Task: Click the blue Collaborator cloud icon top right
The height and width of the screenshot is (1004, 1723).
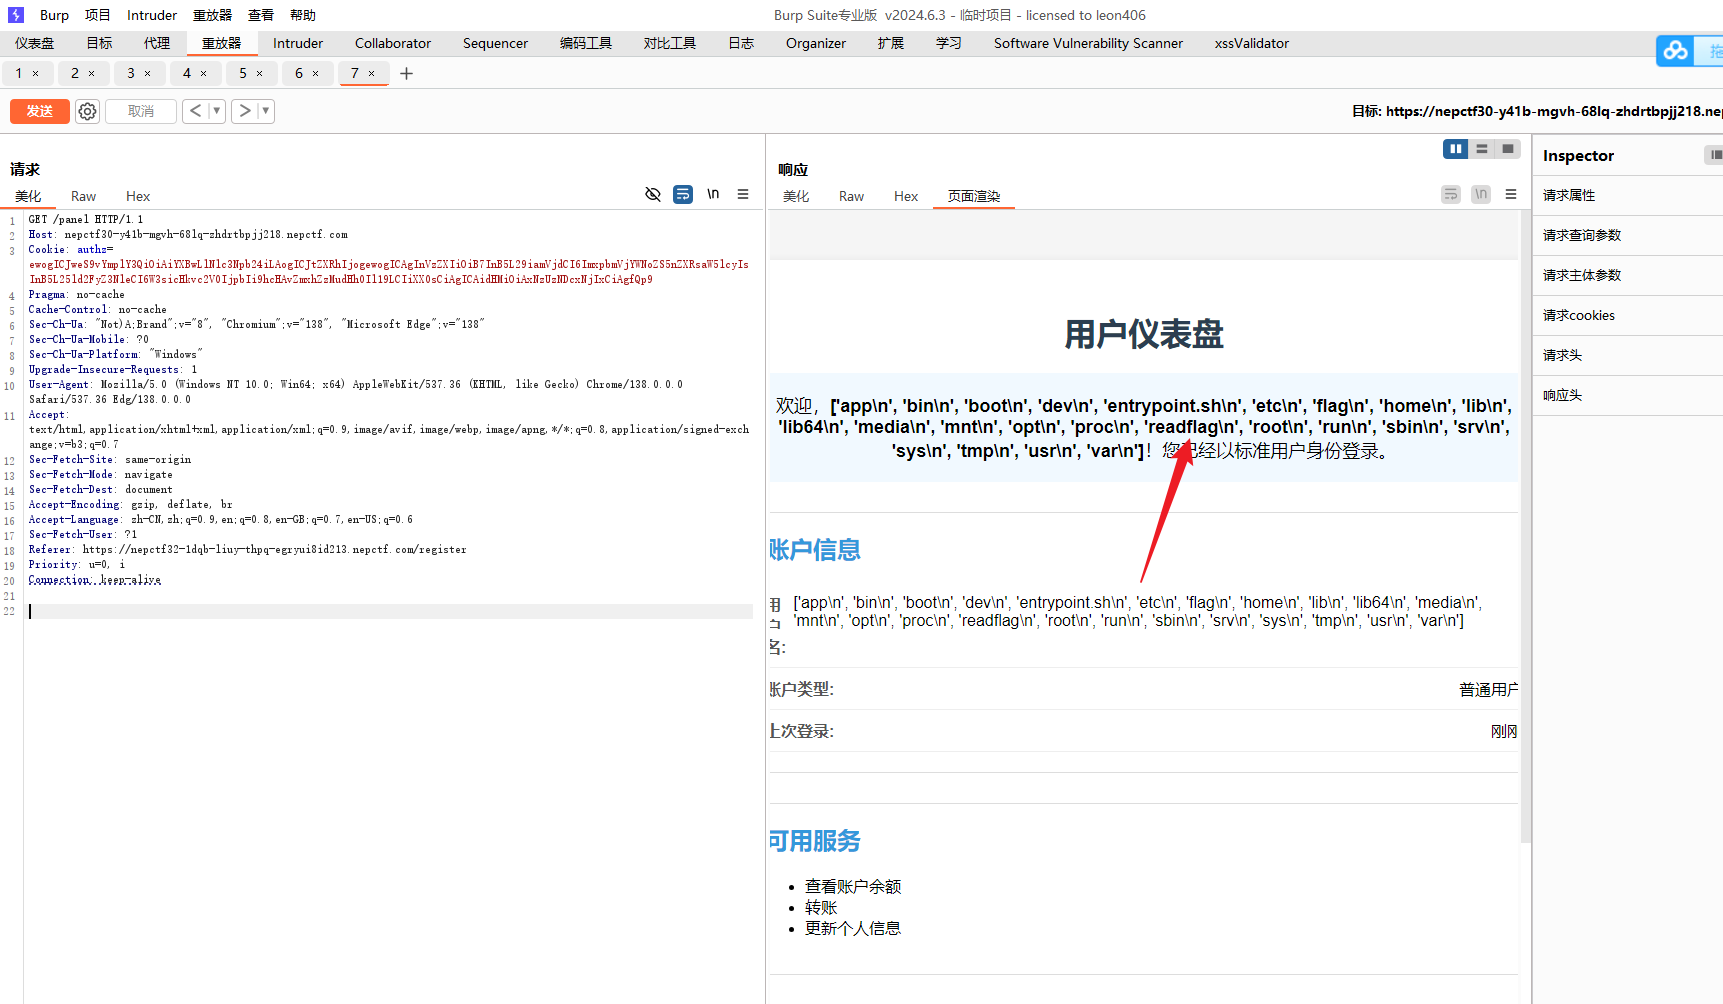Action: [1675, 50]
